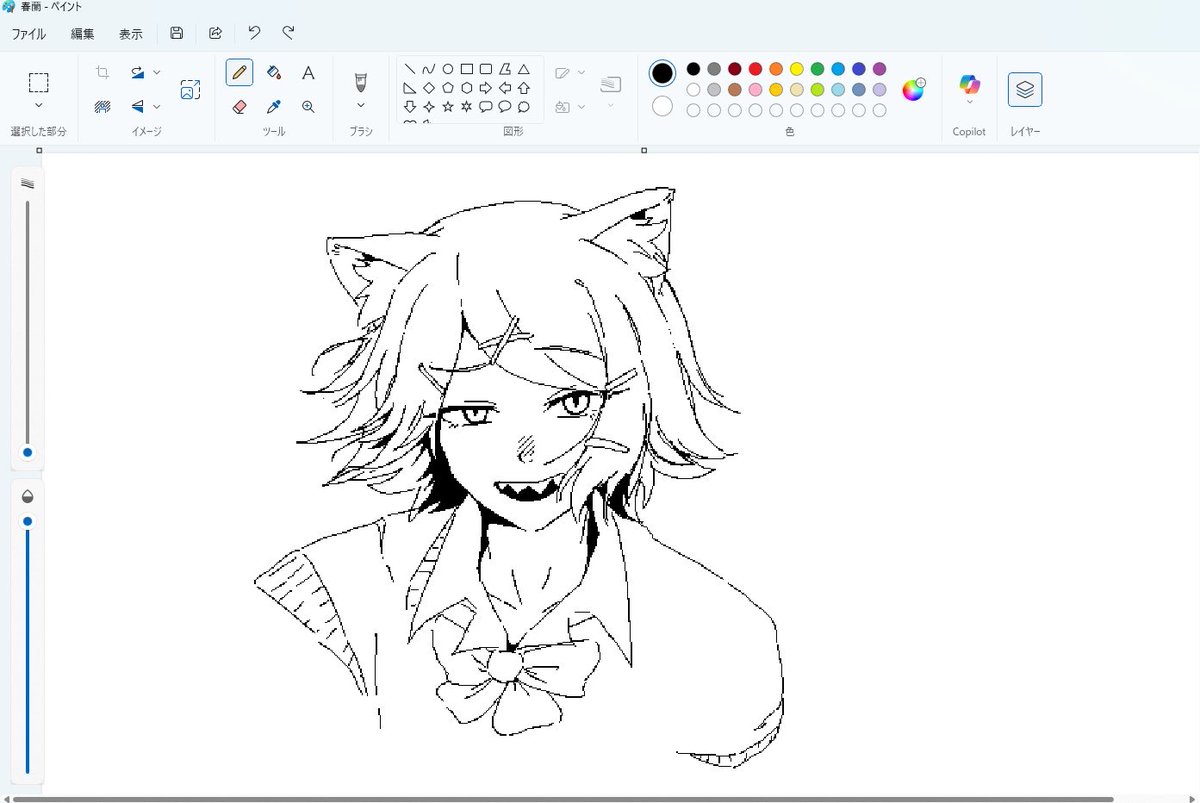
Task: Open the 編集 menu
Action: click(x=83, y=33)
